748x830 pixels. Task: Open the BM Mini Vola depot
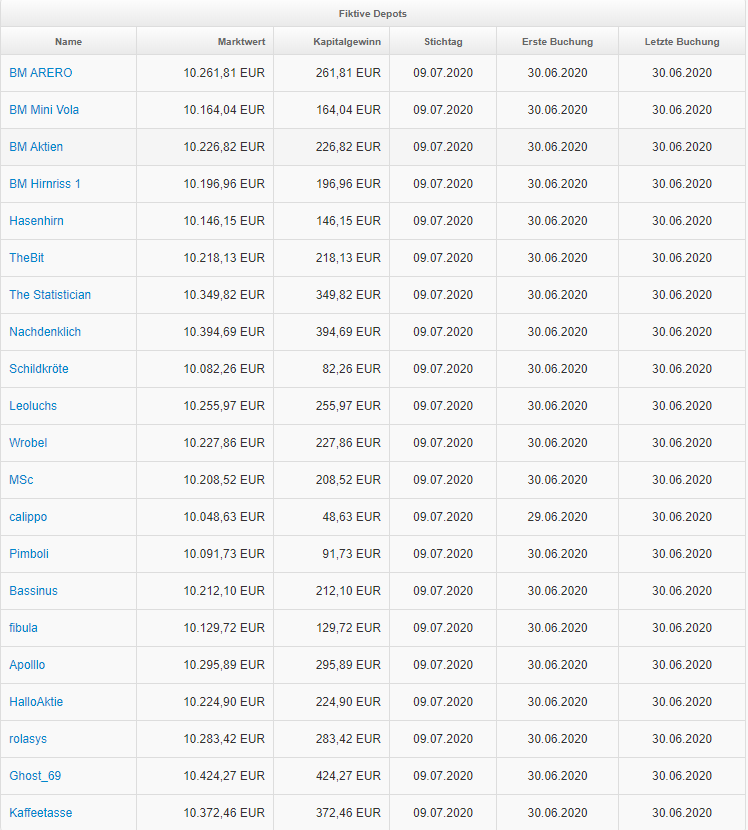(47, 110)
